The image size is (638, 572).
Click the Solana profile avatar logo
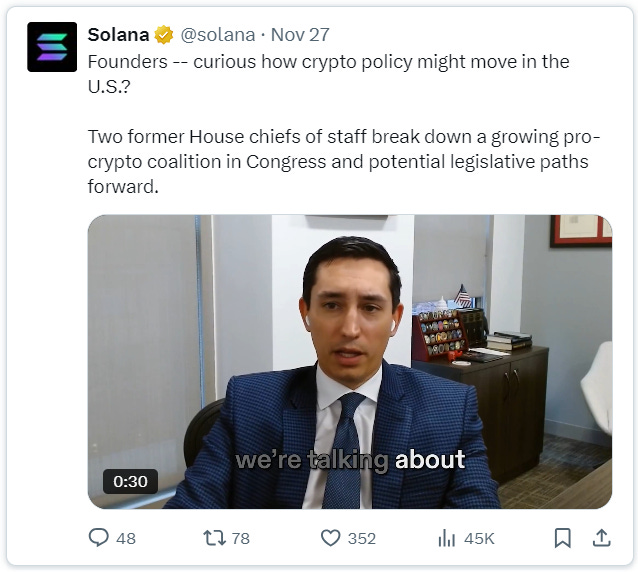click(x=52, y=47)
